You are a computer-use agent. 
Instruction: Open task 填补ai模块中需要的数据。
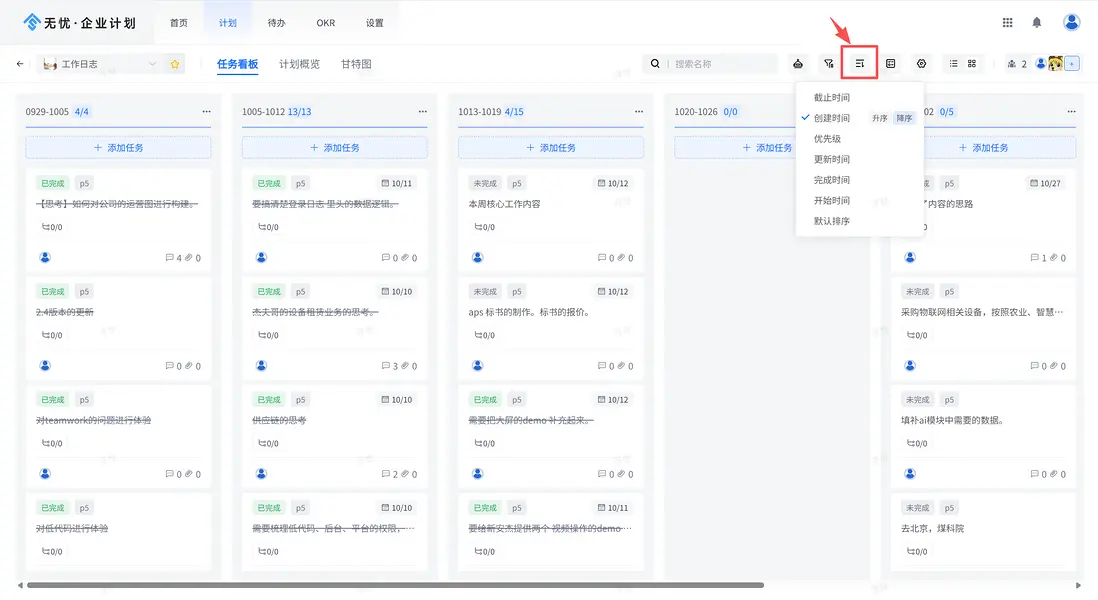pos(953,420)
